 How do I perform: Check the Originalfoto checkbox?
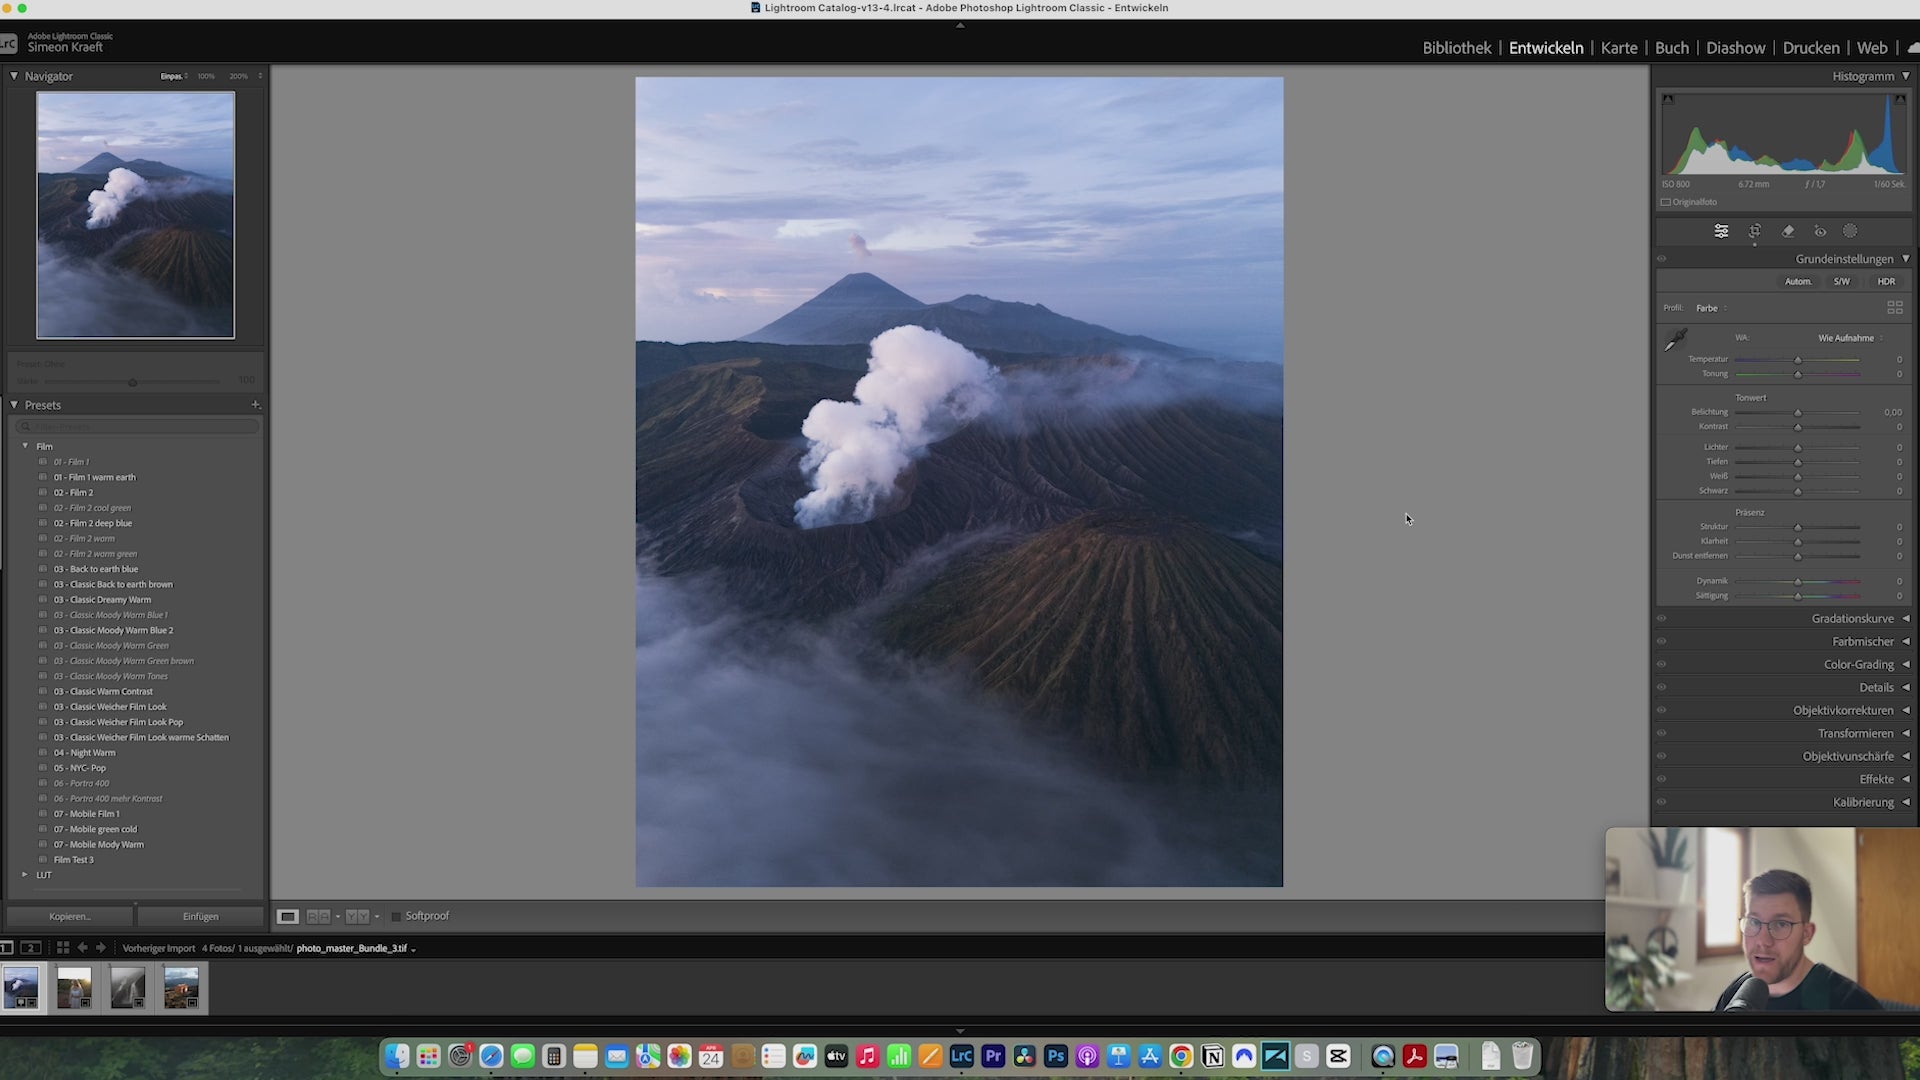click(1666, 202)
